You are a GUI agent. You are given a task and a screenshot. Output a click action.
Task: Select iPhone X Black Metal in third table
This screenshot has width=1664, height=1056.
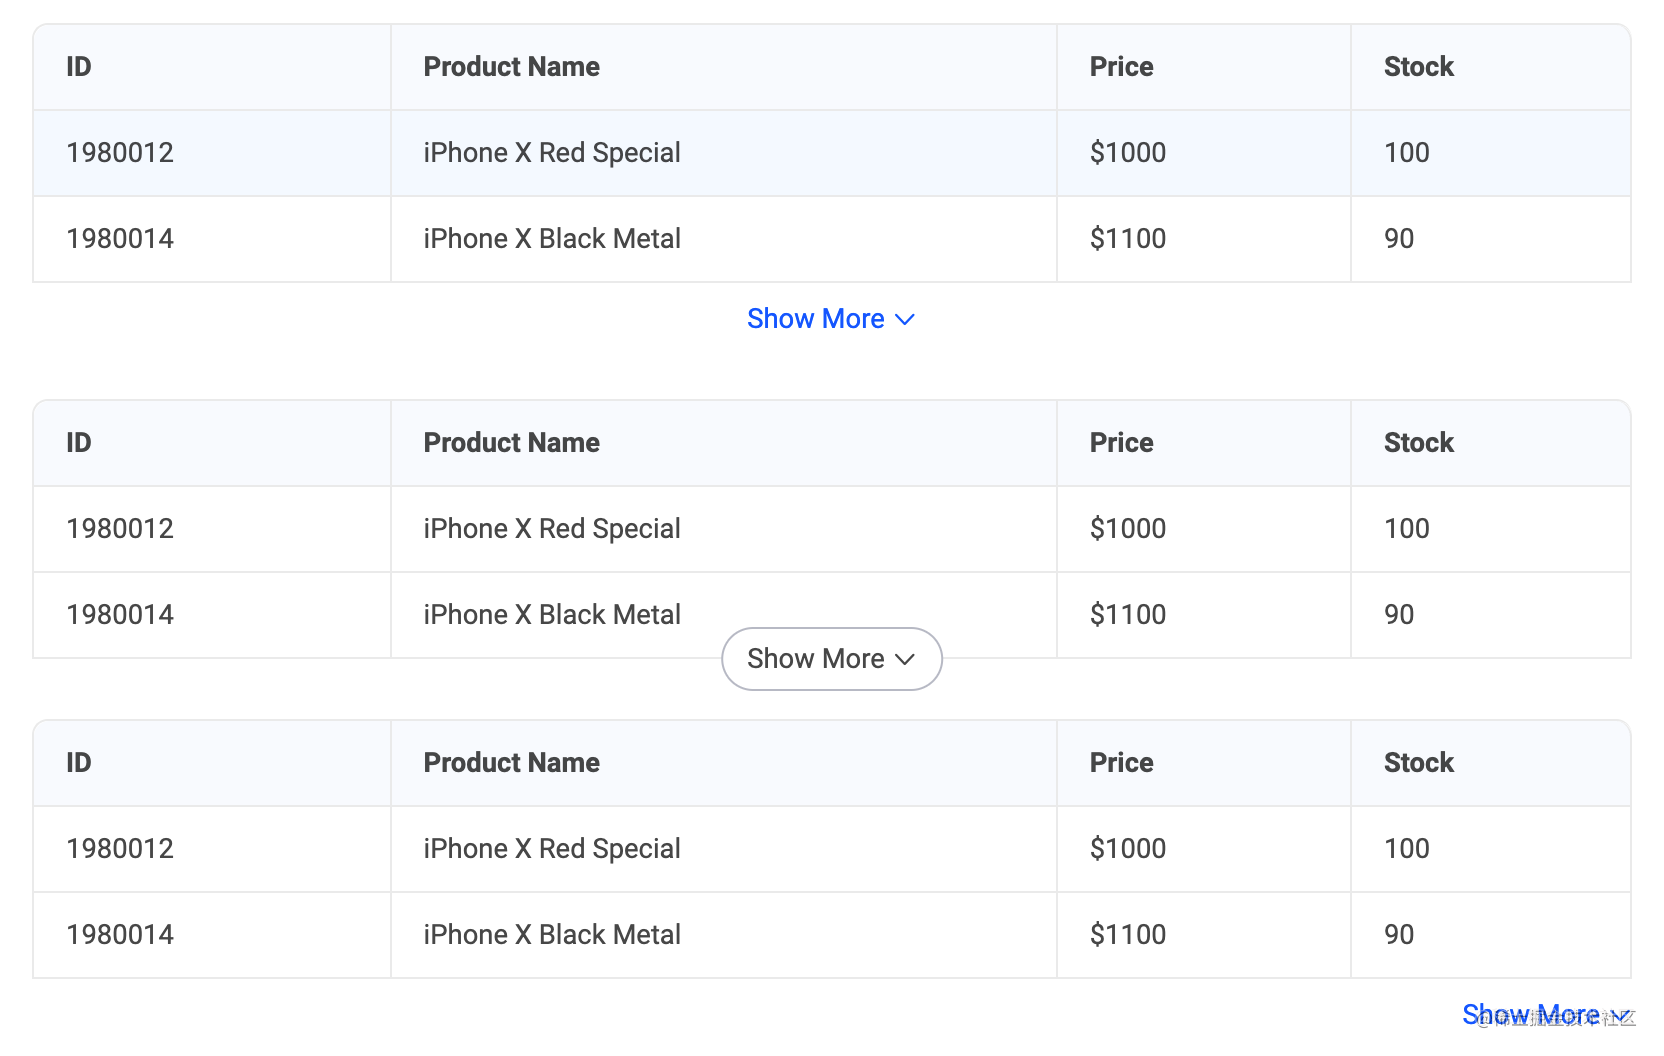click(x=552, y=935)
